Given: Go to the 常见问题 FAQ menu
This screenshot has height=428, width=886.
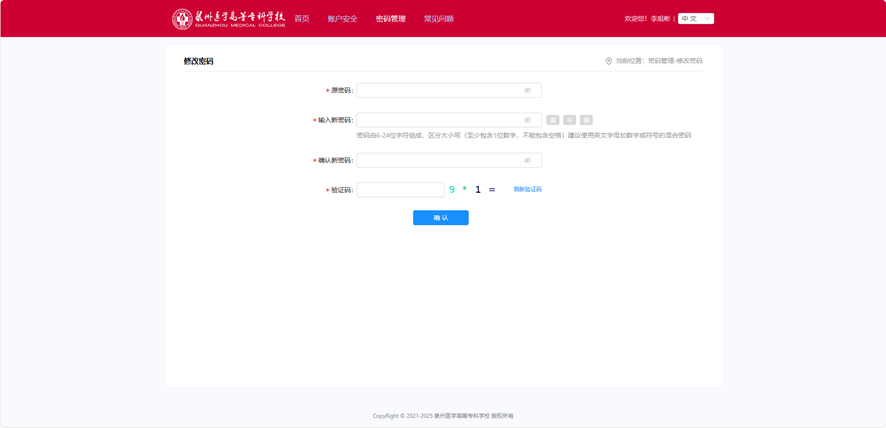Looking at the screenshot, I should pos(438,19).
